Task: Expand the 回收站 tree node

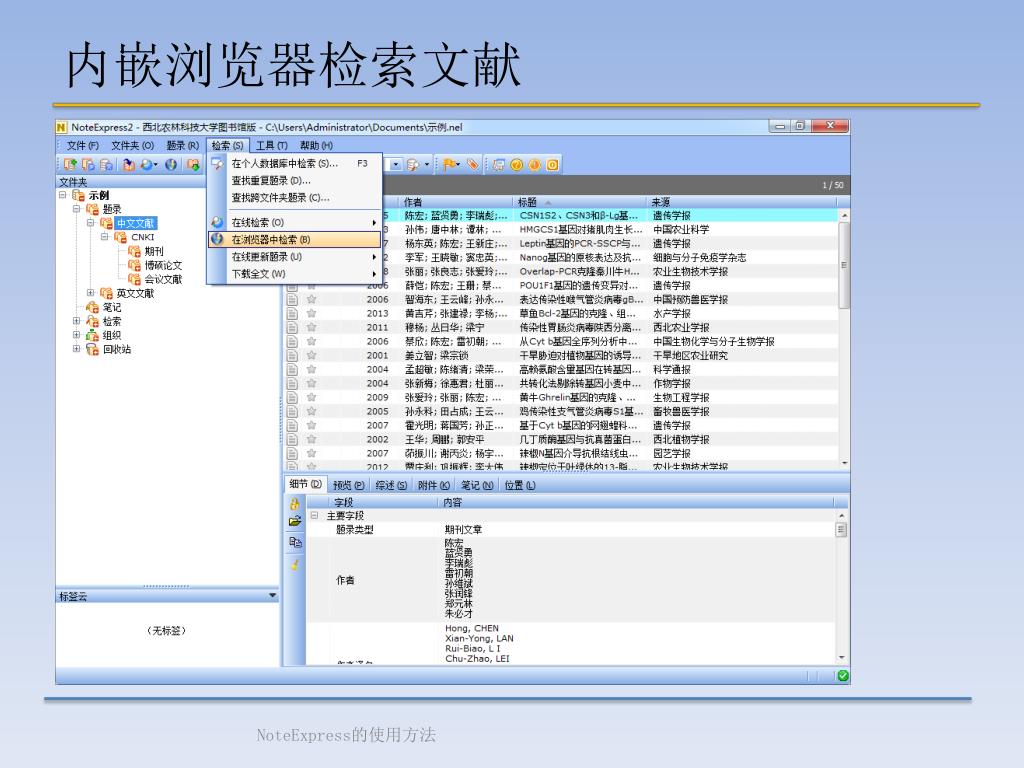Action: click(x=76, y=349)
